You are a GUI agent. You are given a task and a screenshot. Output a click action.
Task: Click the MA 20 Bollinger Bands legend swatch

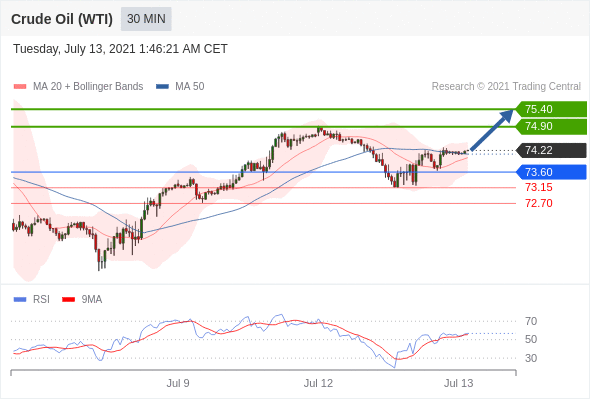coord(20,87)
